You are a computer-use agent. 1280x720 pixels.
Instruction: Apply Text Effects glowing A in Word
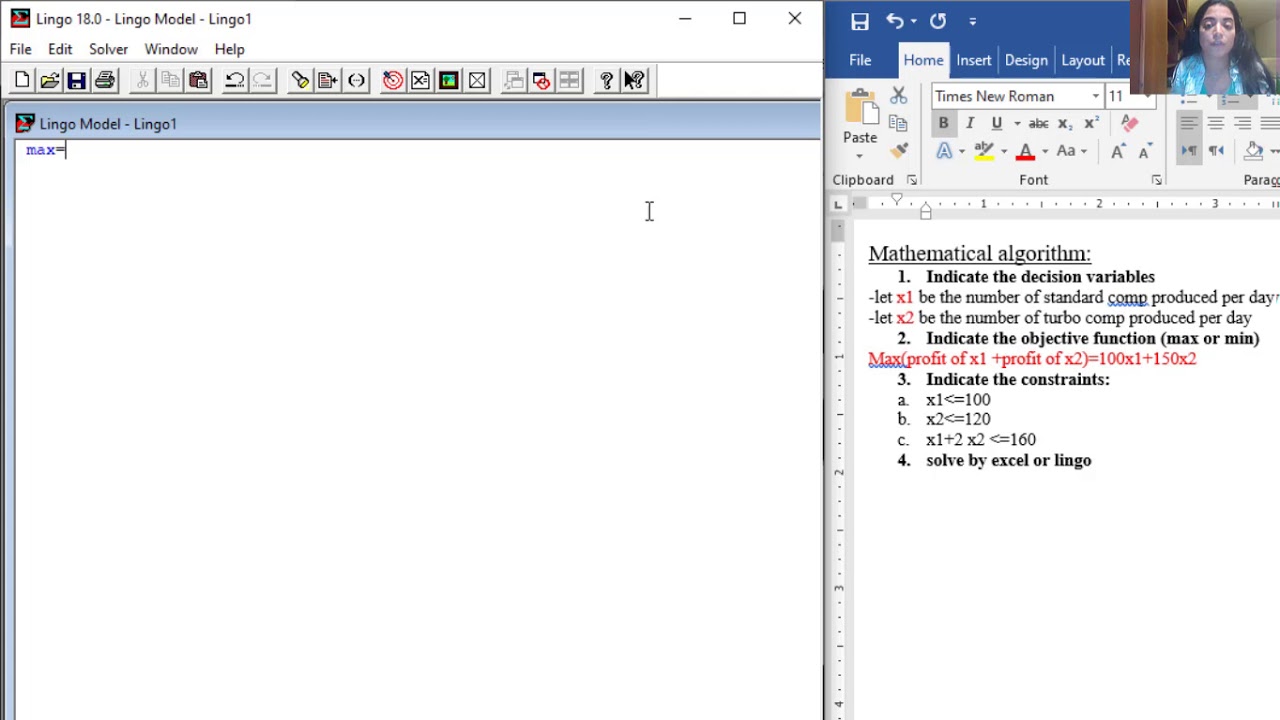tap(943, 151)
